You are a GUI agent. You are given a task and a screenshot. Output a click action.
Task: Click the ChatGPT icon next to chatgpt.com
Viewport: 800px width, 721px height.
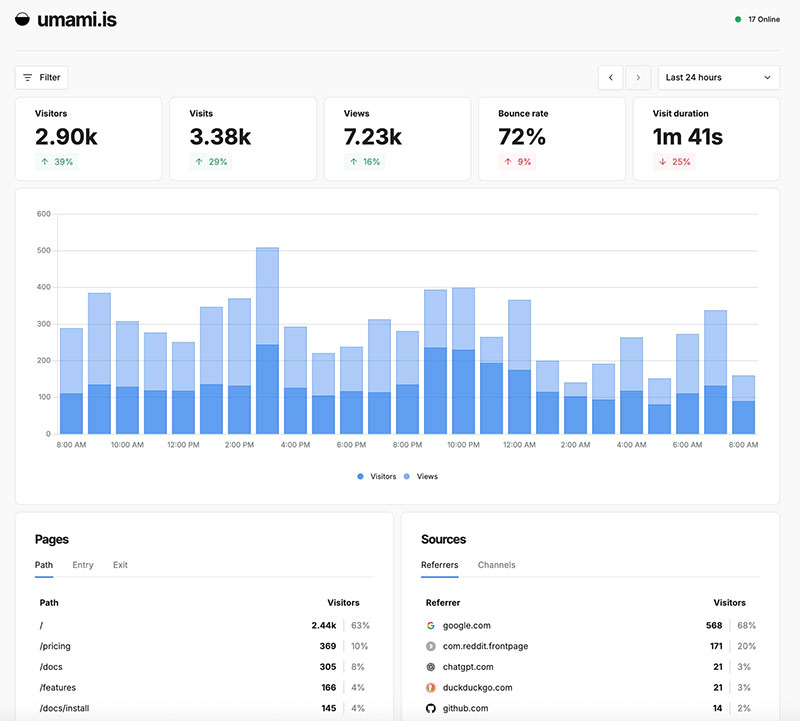pyautogui.click(x=430, y=666)
